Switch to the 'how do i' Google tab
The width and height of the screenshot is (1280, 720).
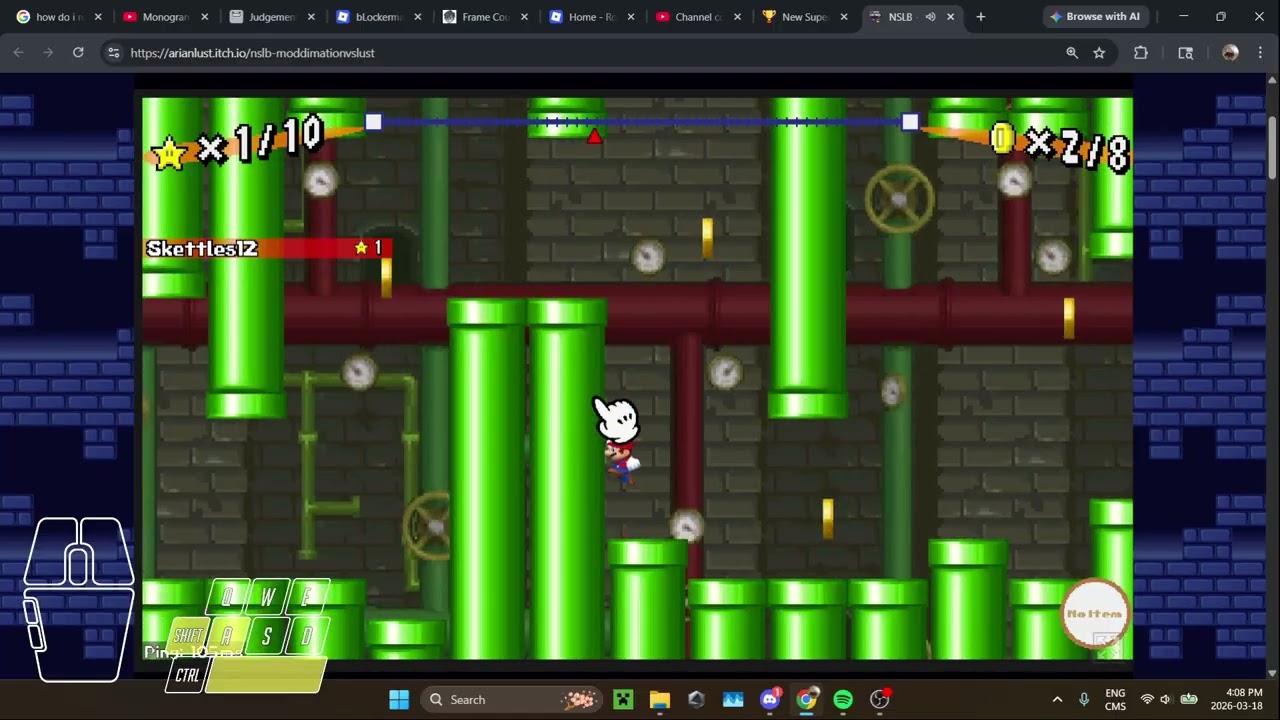click(x=56, y=17)
